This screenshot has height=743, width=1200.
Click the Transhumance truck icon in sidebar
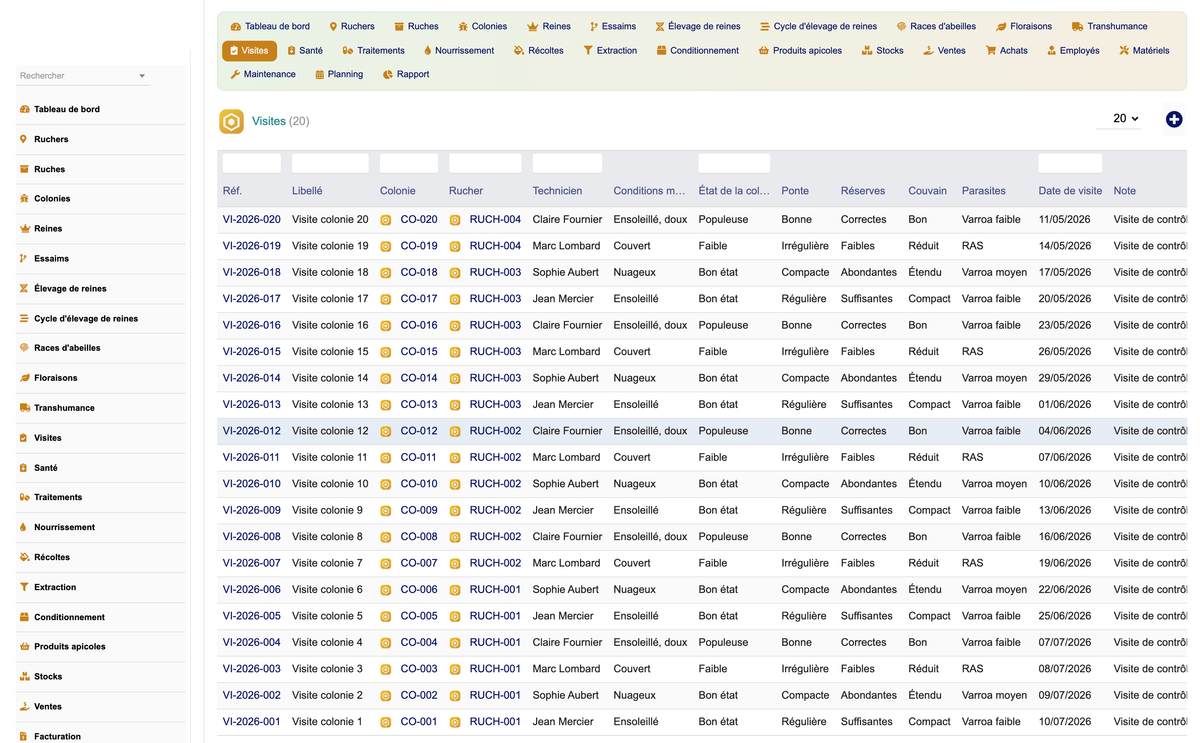point(24,408)
